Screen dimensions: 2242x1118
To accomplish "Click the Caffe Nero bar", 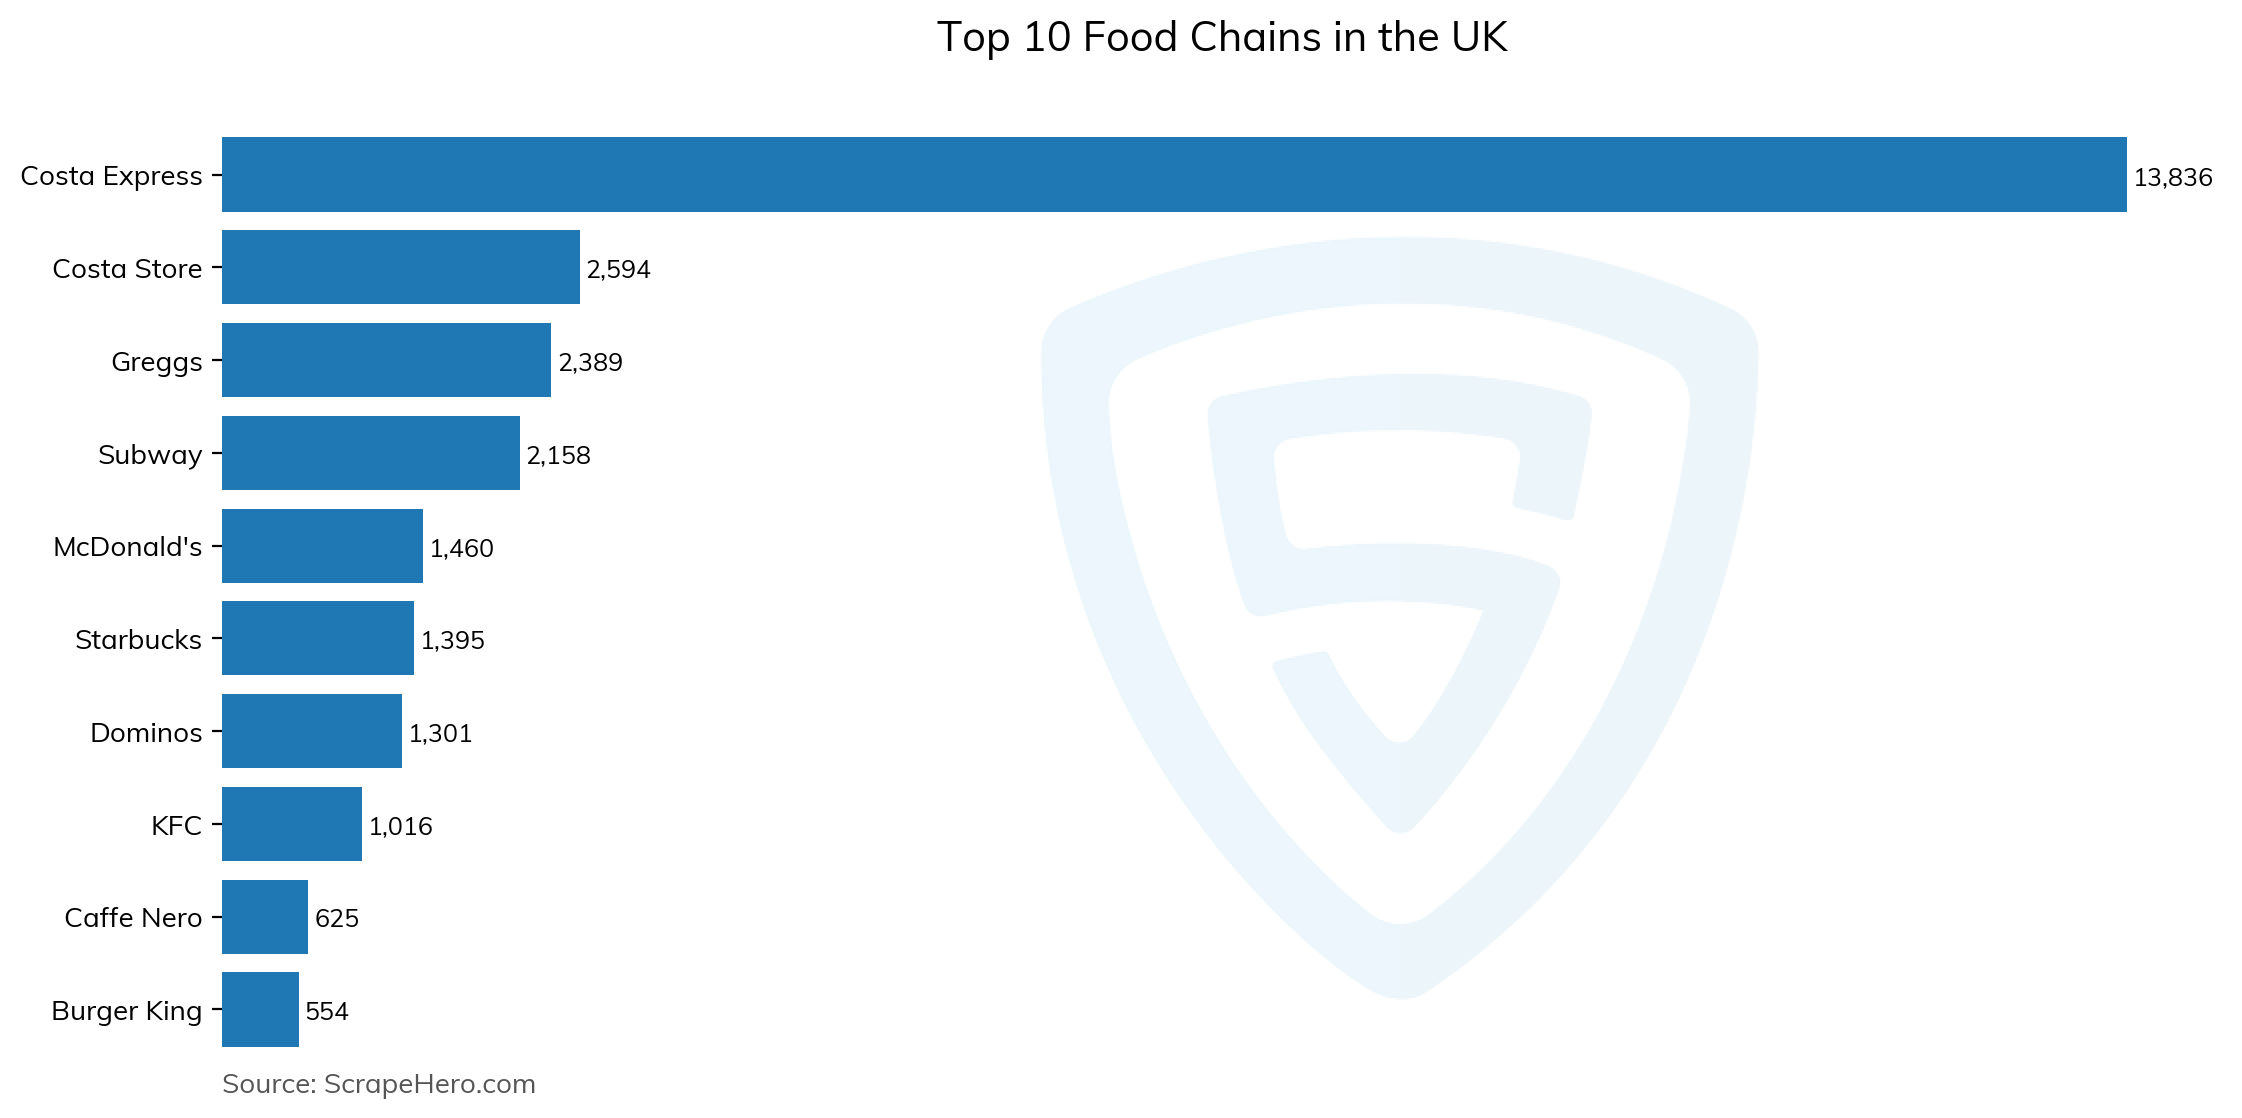I will (265, 917).
